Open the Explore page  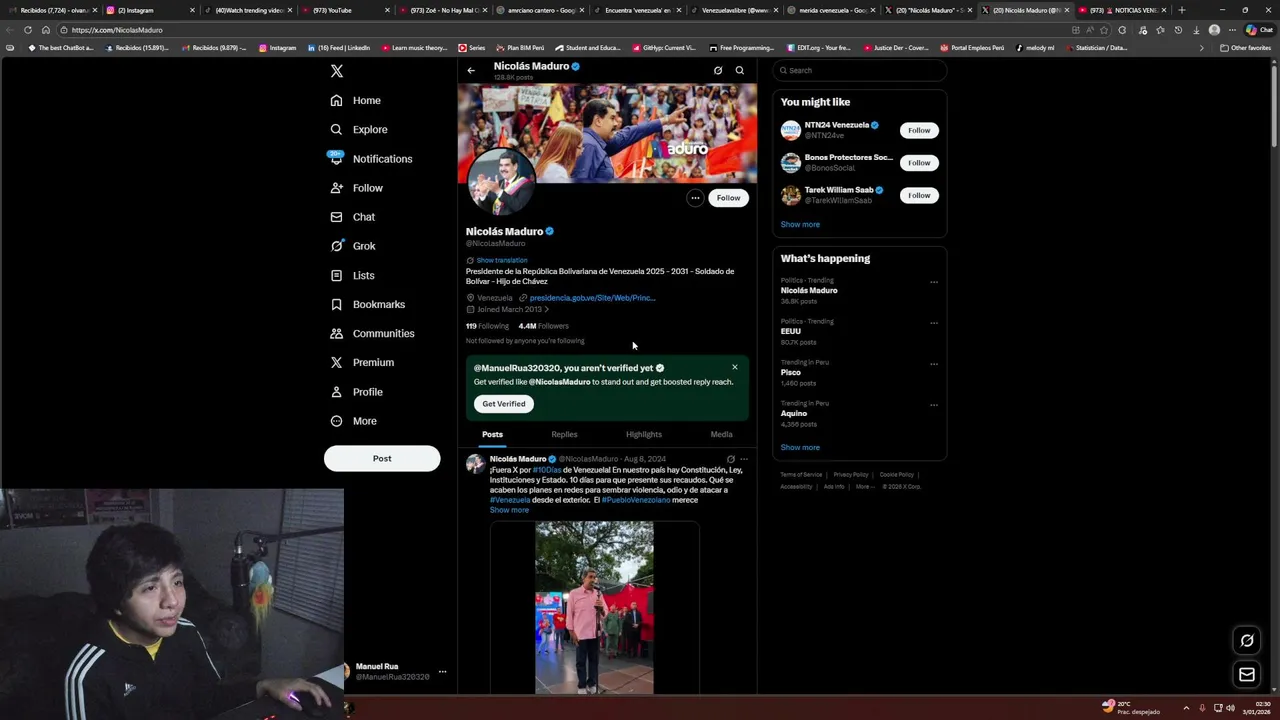click(359, 129)
